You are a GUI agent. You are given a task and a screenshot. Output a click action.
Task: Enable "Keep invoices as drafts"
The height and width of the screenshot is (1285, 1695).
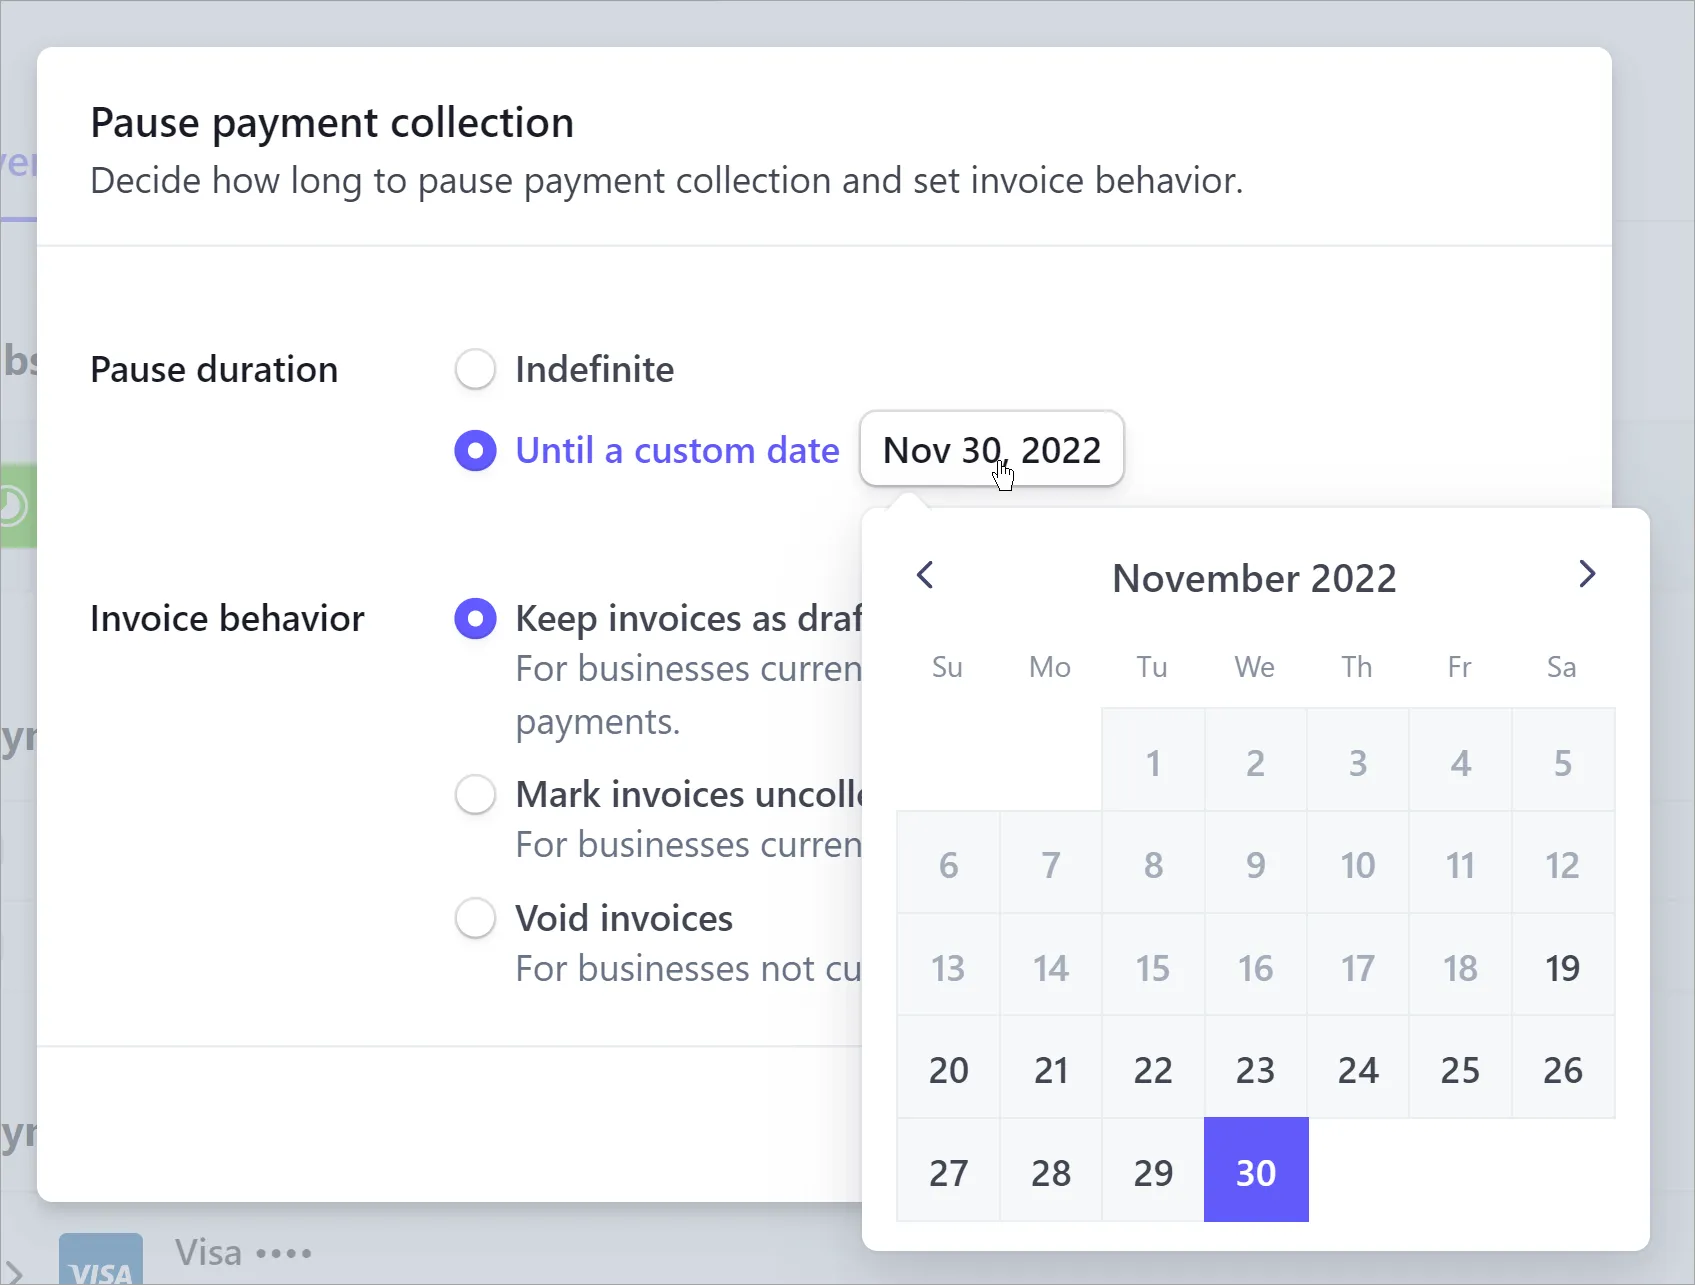tap(475, 618)
